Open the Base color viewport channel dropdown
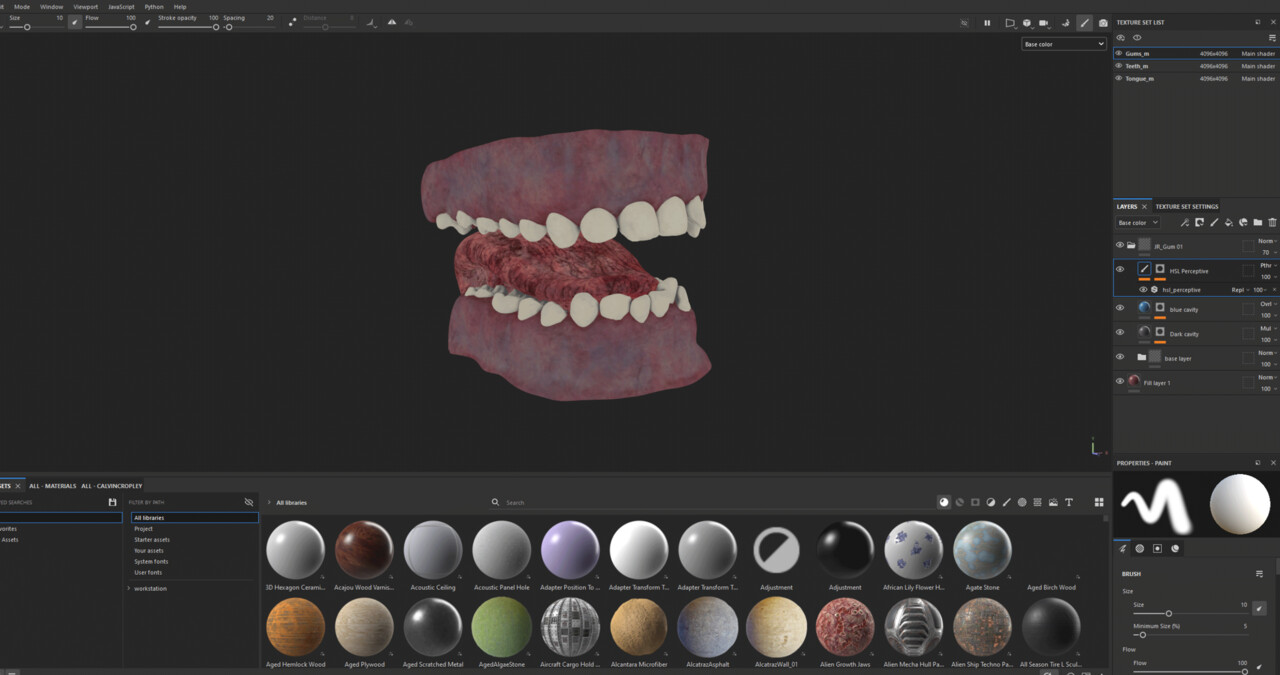The height and width of the screenshot is (675, 1280). (x=1063, y=44)
